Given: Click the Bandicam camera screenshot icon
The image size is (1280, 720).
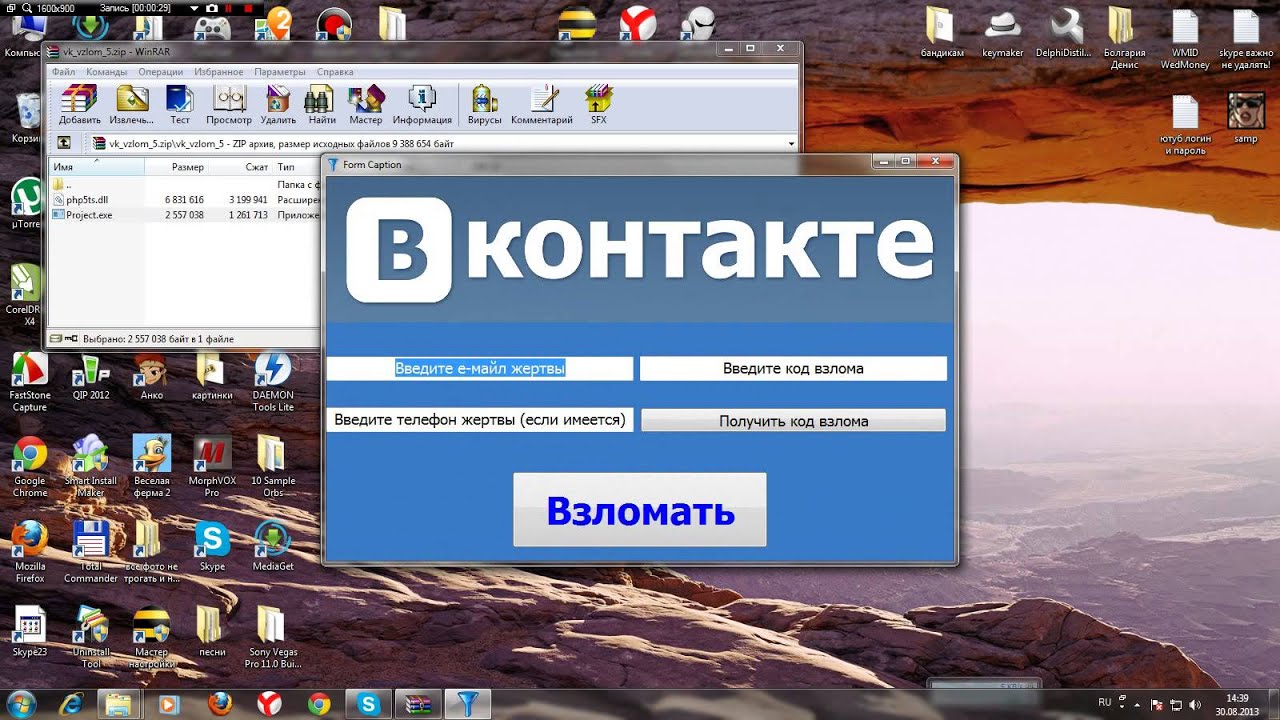Looking at the screenshot, I should pos(212,7).
